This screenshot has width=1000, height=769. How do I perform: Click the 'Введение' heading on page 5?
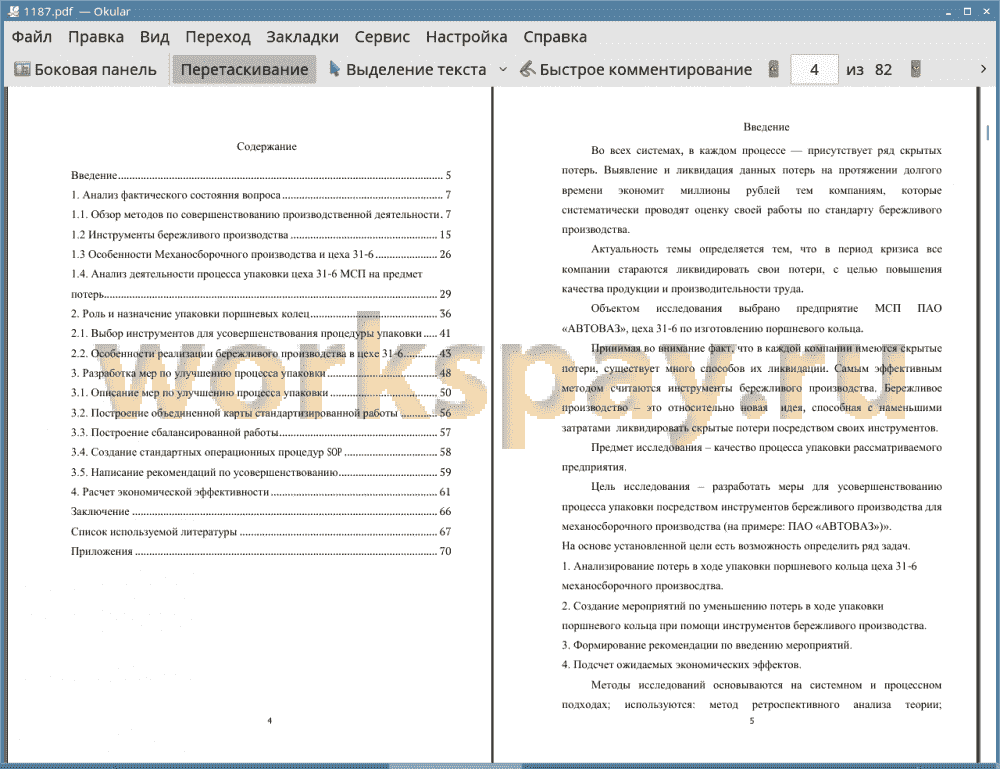point(766,128)
